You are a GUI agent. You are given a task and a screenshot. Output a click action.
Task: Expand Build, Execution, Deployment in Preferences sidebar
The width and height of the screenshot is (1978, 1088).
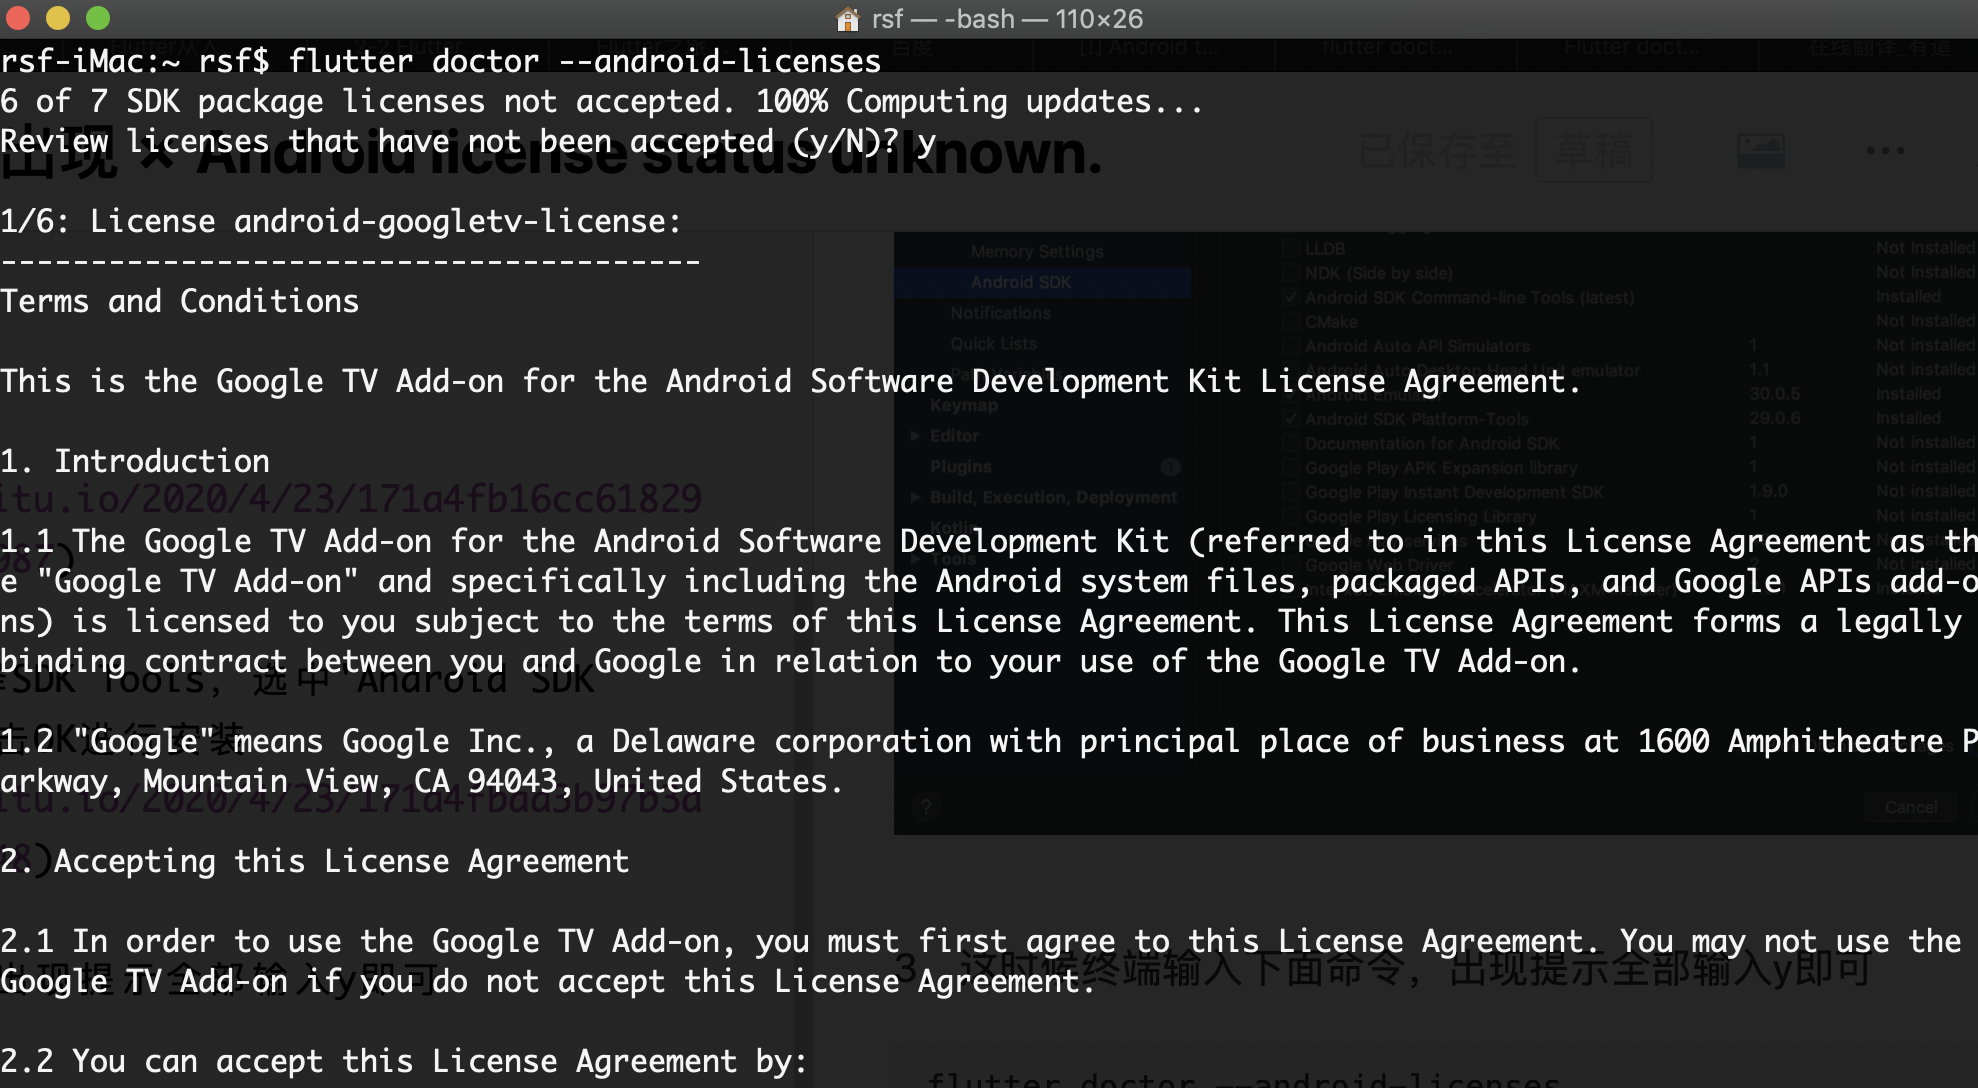914,497
